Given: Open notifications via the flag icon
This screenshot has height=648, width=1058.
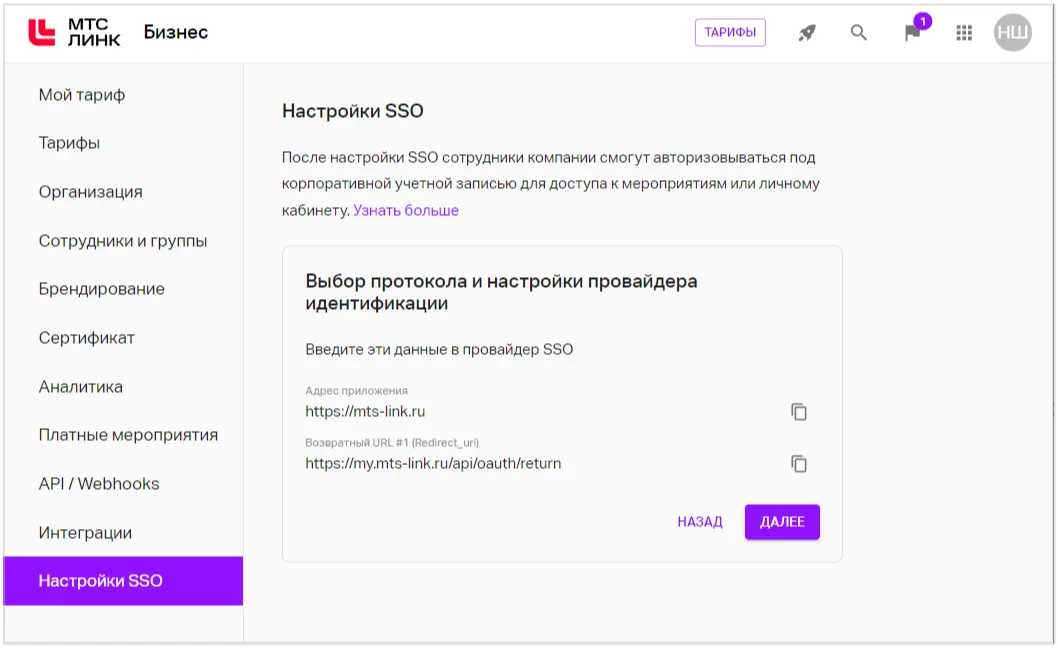Looking at the screenshot, I should click(x=911, y=33).
